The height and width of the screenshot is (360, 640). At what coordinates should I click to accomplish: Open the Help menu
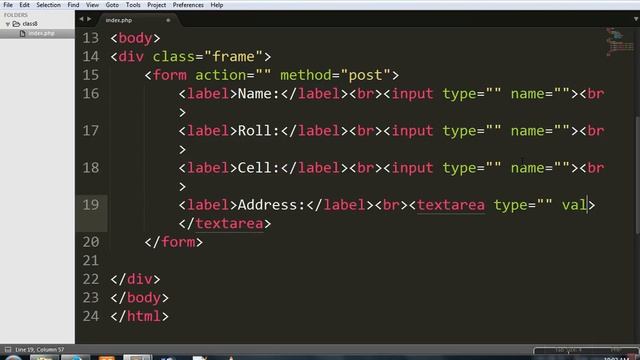click(x=216, y=5)
